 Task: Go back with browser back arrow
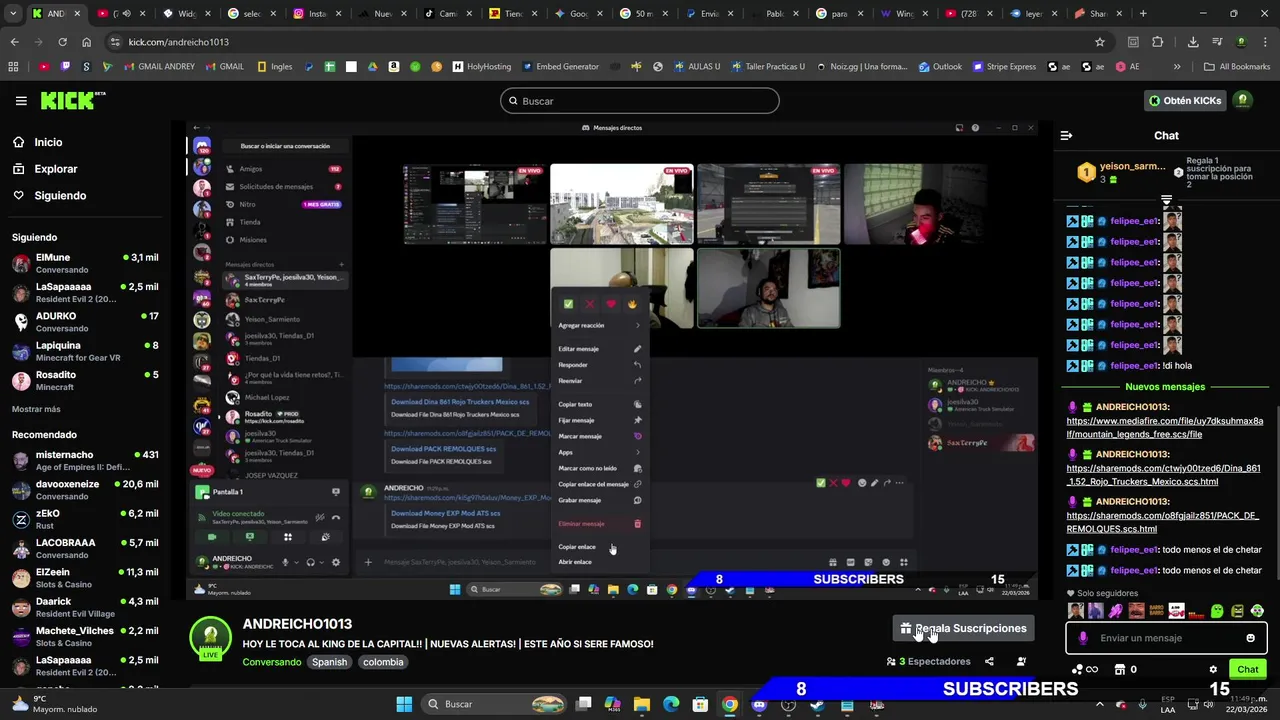pyautogui.click(x=14, y=42)
